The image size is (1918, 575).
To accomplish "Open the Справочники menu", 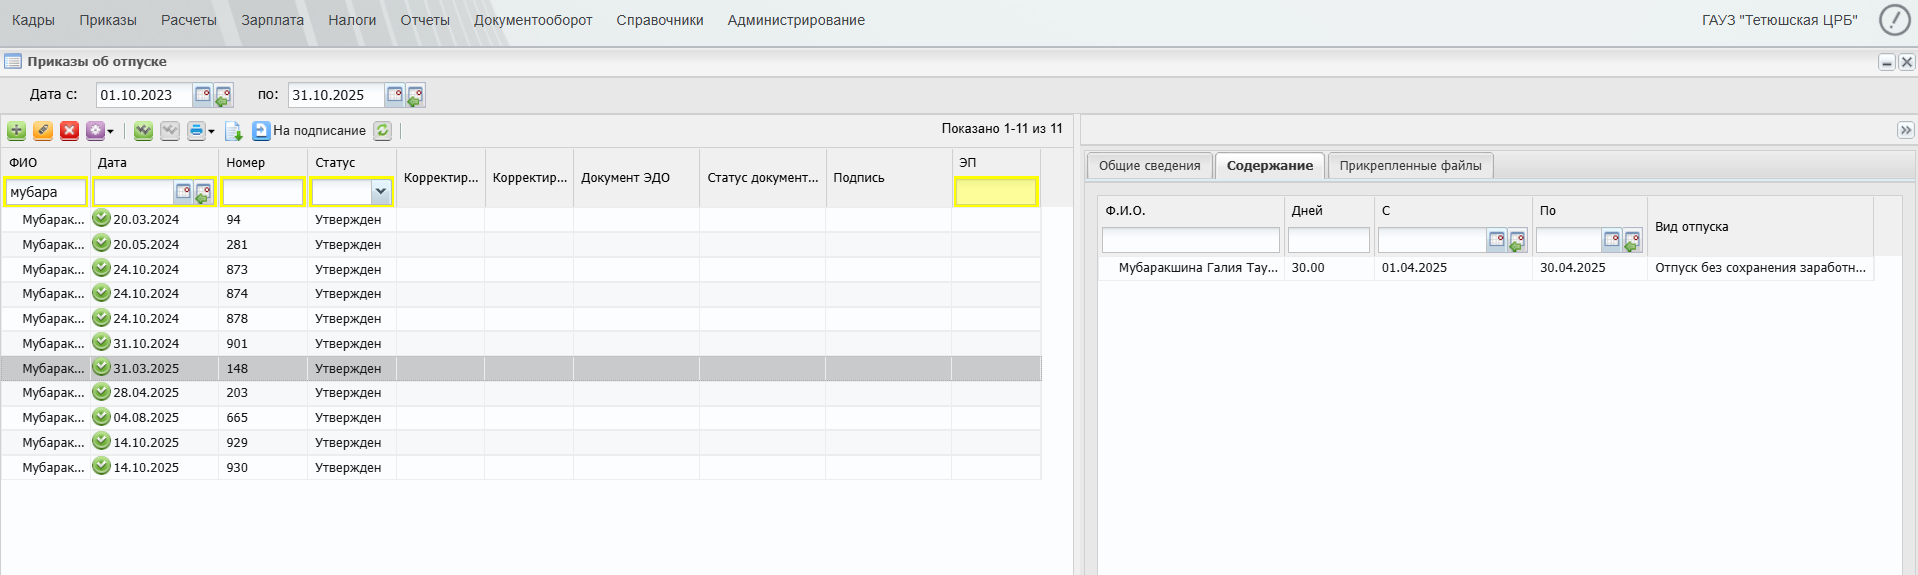I will click(x=660, y=20).
